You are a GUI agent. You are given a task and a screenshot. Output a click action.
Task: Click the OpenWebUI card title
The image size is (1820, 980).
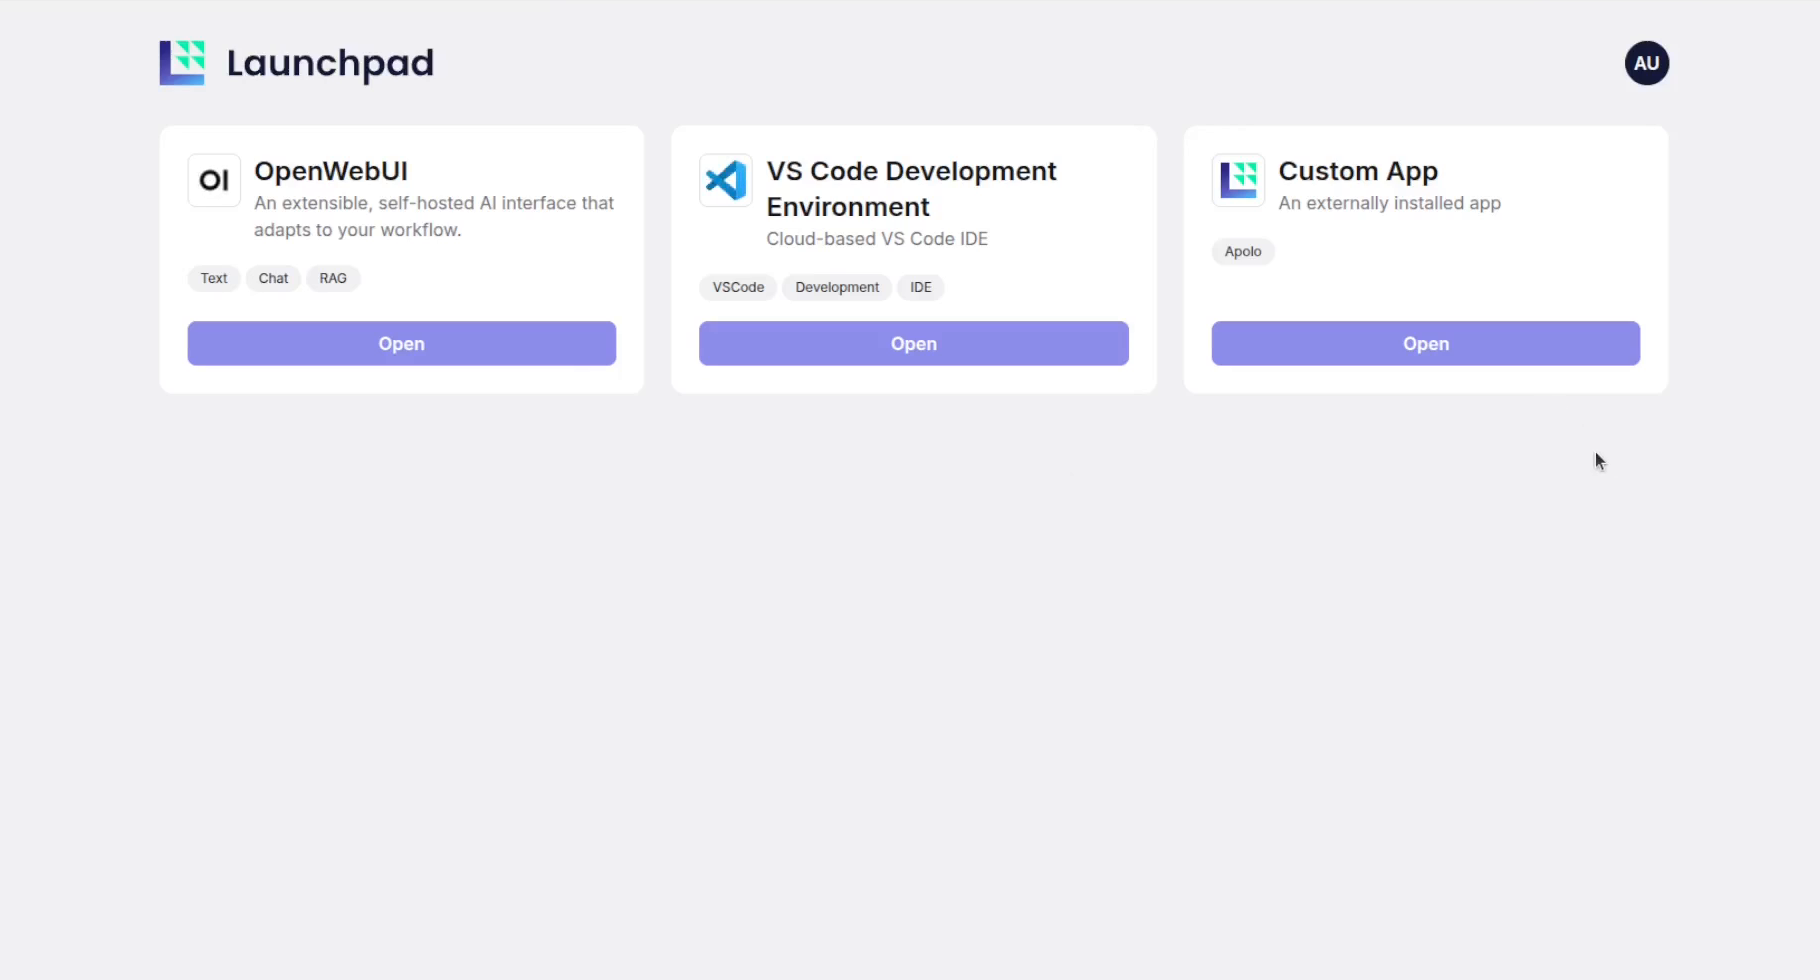point(331,171)
